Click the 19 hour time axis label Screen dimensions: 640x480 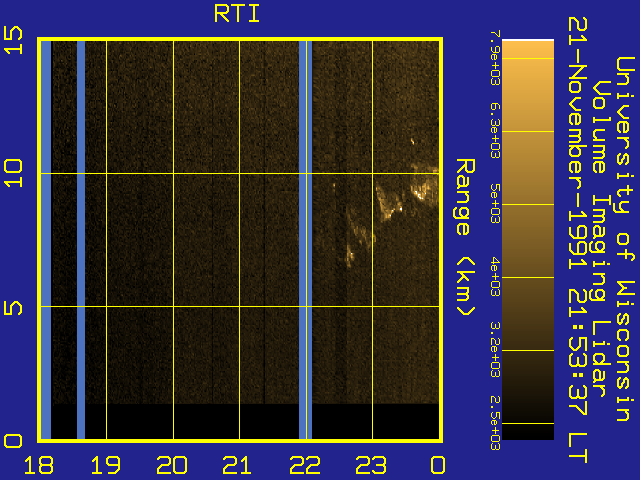pyautogui.click(x=106, y=465)
